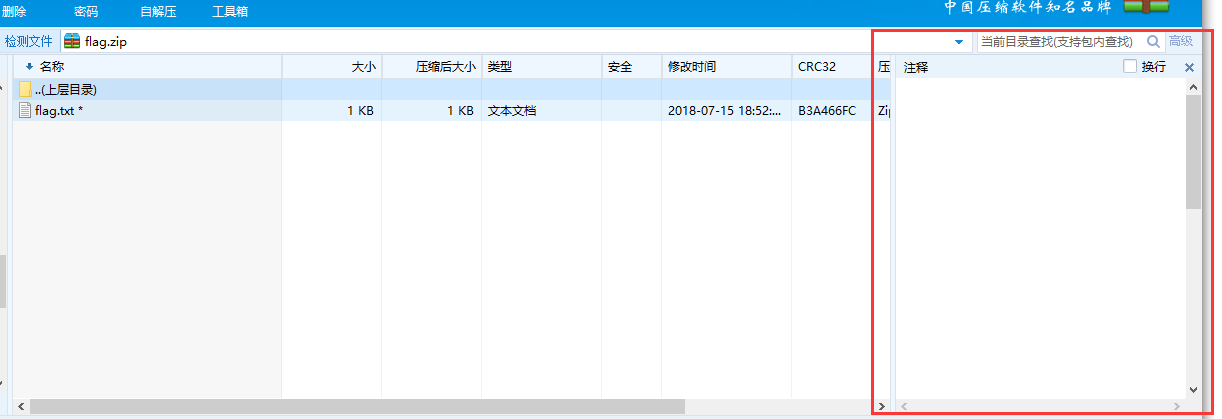Sort by the 大小 column header
This screenshot has height=419, width=1222.
332,67
